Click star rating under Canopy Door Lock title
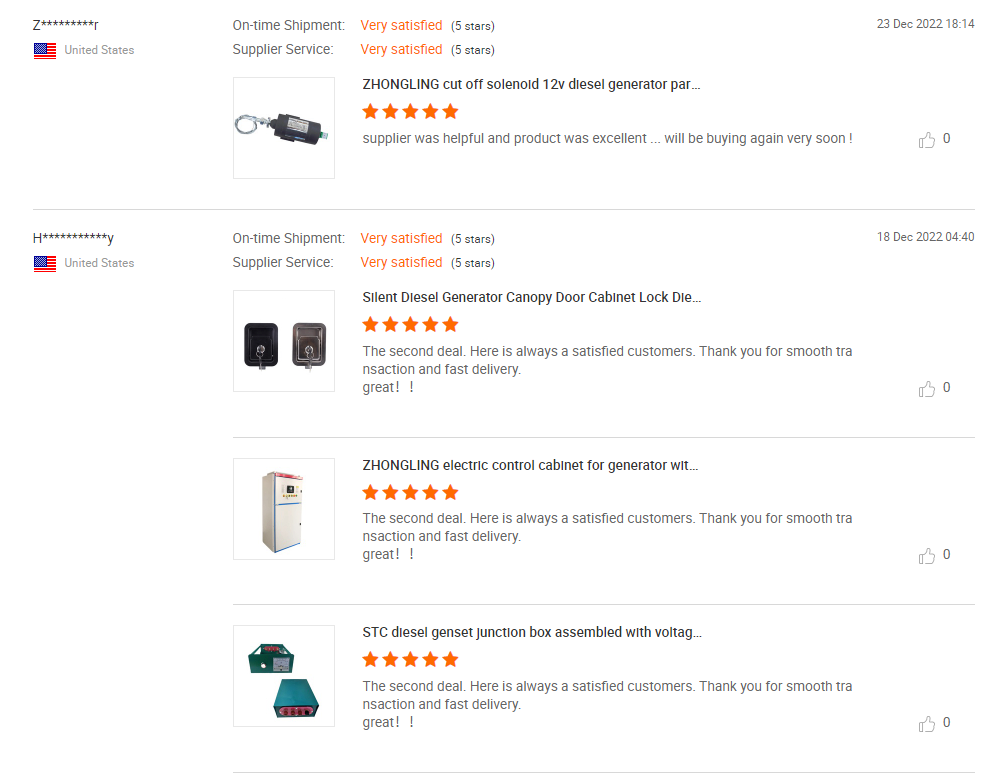990x775 pixels. coord(410,324)
